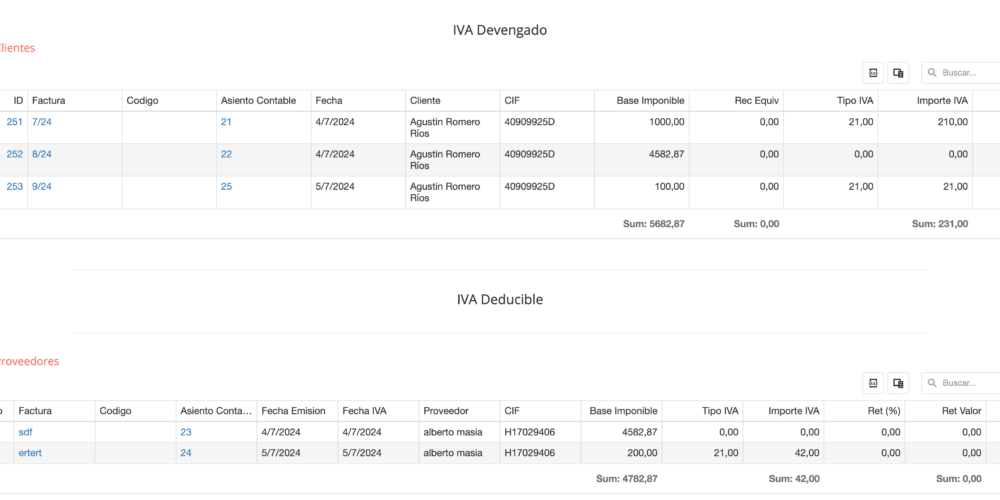Click the IVA Deducible heading

500,300
